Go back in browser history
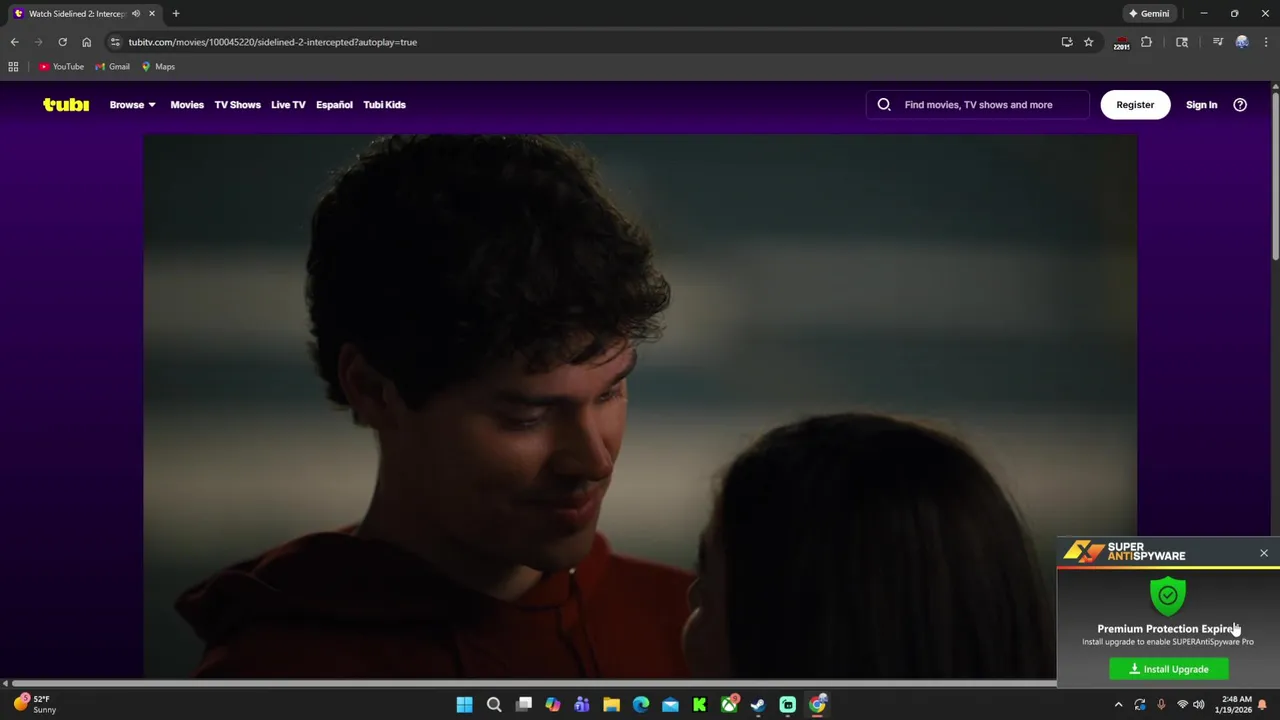 14,42
